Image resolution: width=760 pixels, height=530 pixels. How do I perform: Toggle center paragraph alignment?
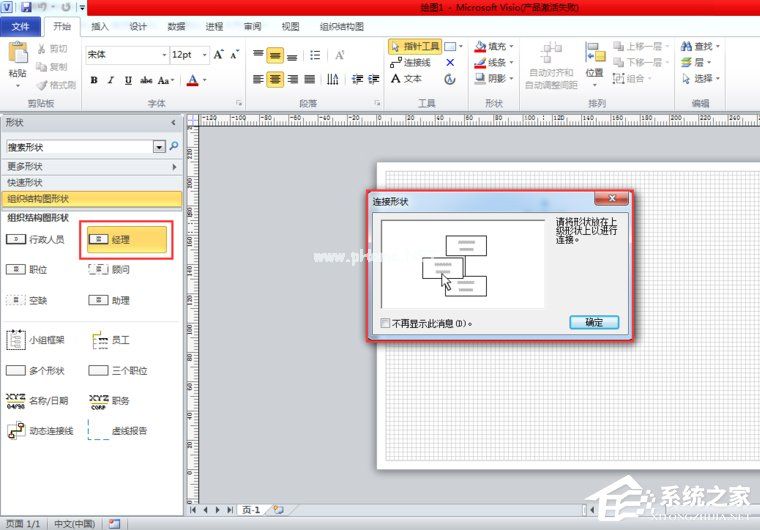(275, 79)
